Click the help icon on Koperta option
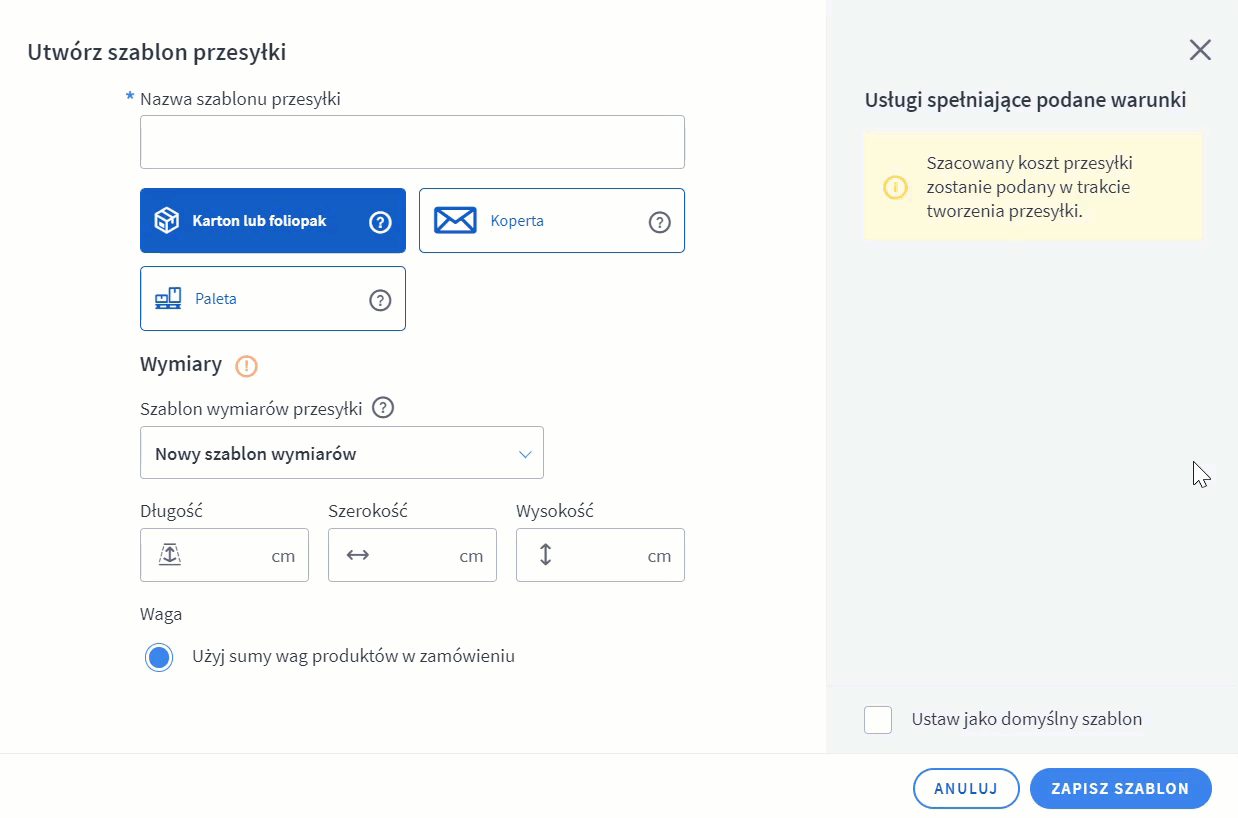This screenshot has width=1238, height=818. [x=659, y=222]
